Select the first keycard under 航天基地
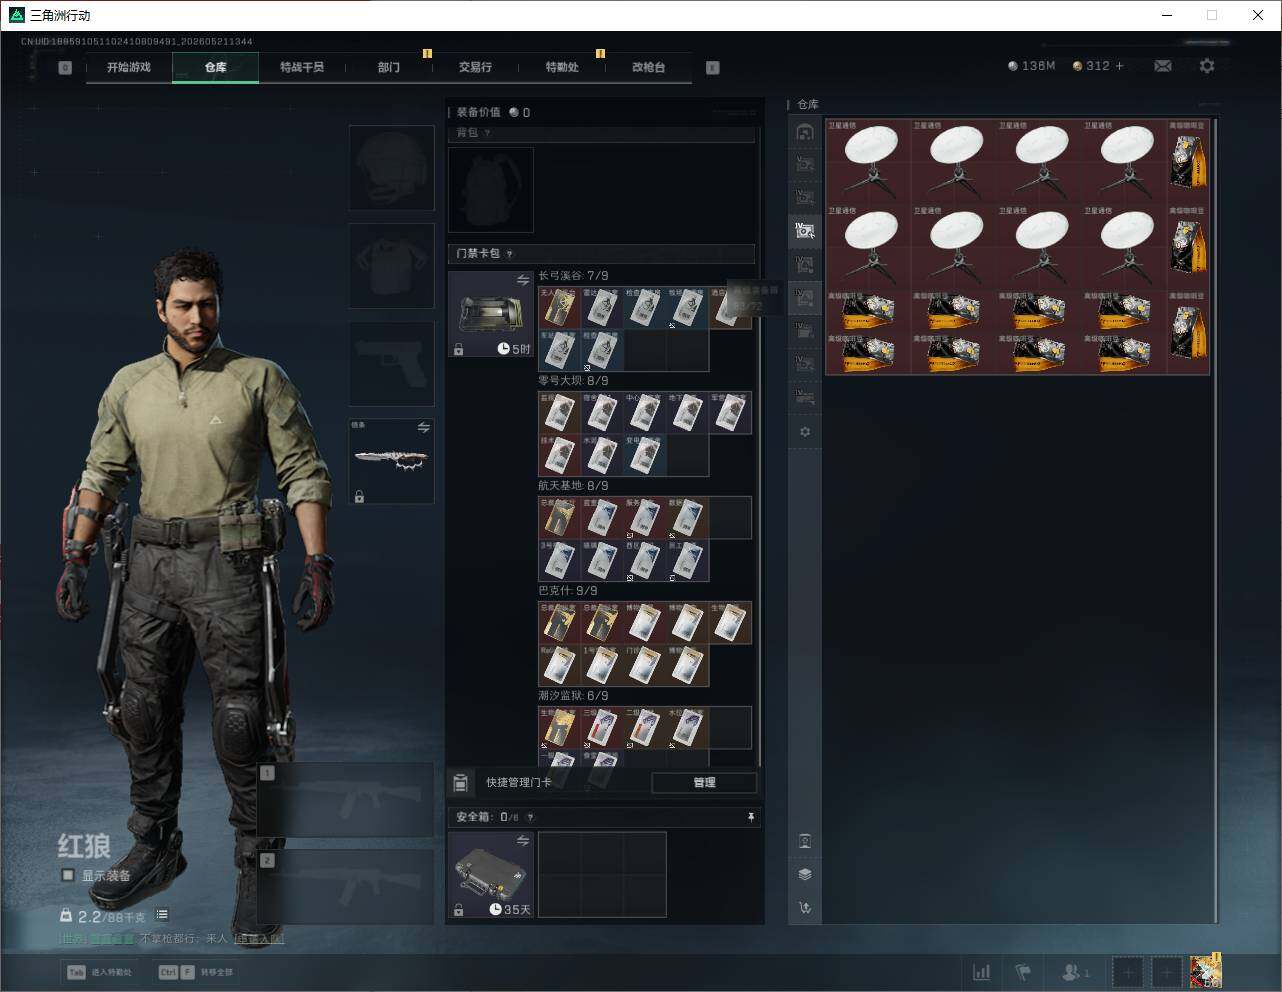1282x992 pixels. (x=559, y=518)
